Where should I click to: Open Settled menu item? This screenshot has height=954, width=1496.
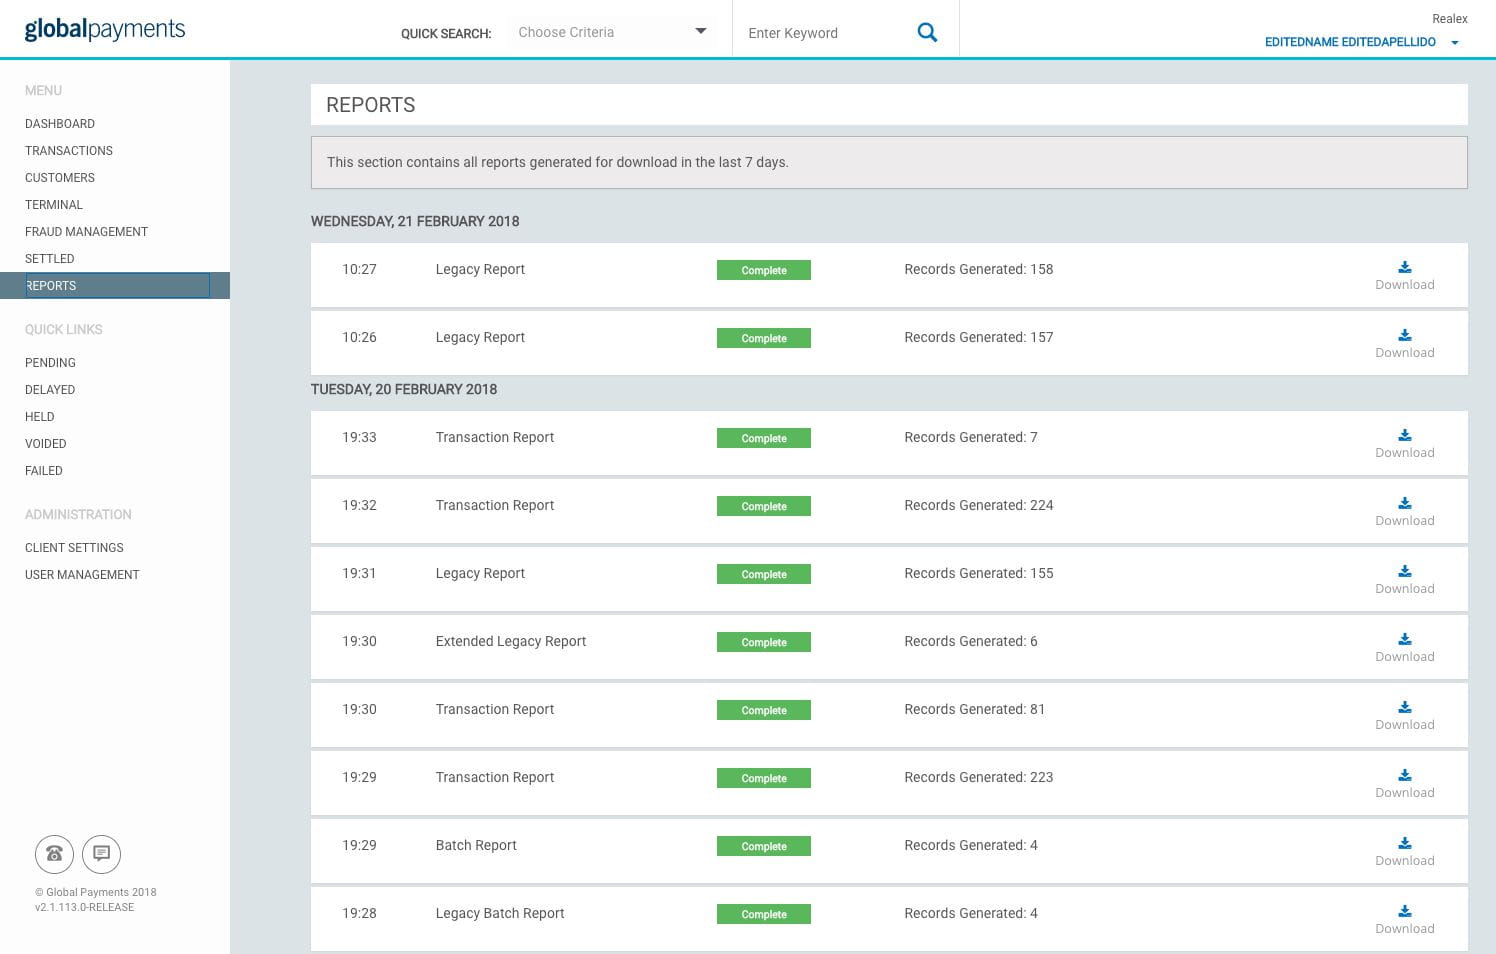coord(50,259)
